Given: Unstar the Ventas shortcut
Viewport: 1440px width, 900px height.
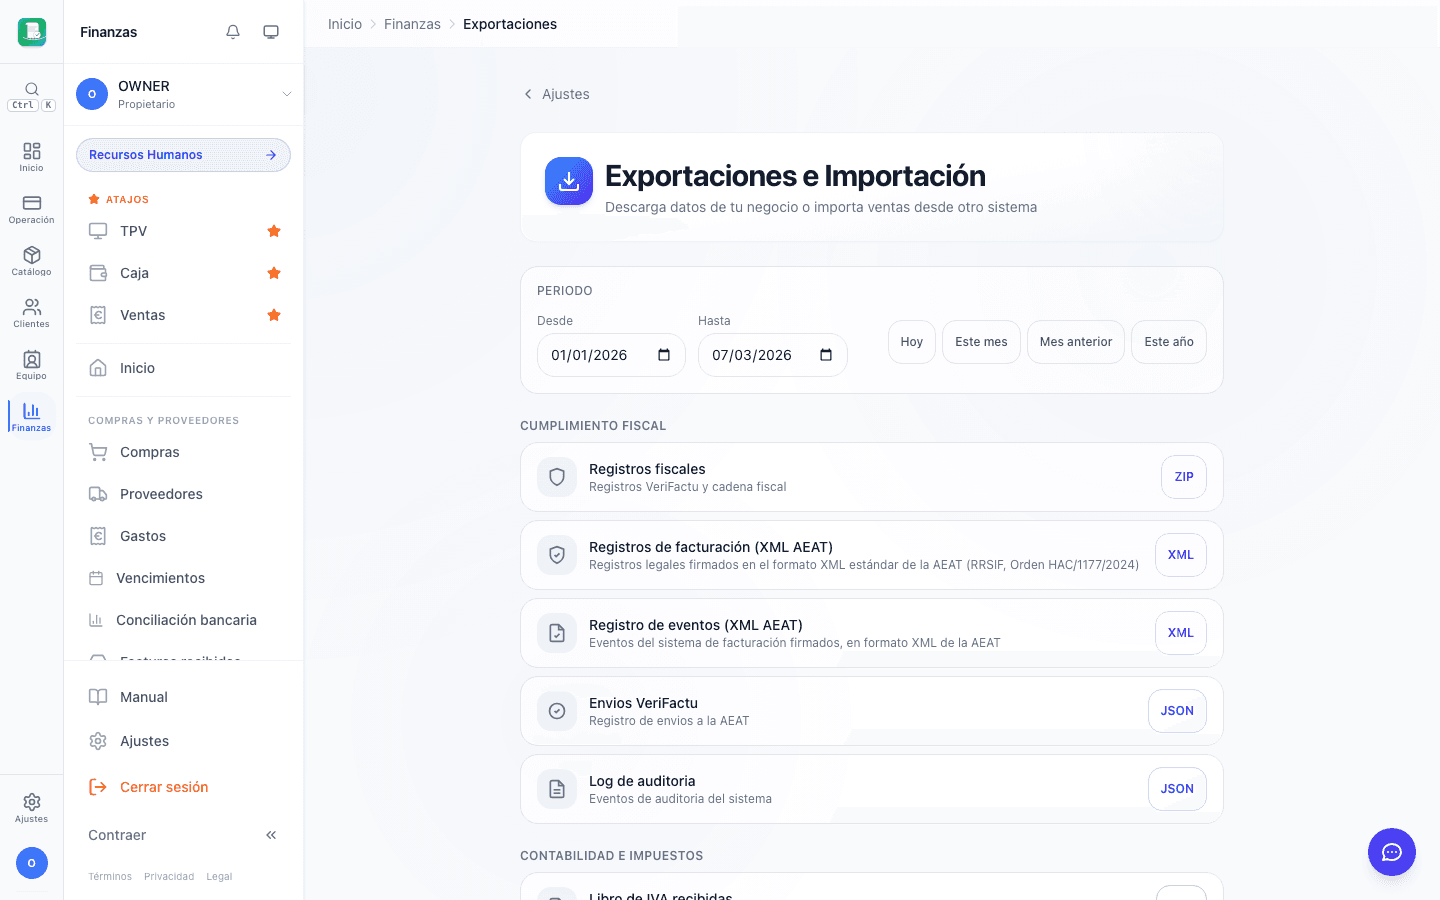Looking at the screenshot, I should (274, 315).
